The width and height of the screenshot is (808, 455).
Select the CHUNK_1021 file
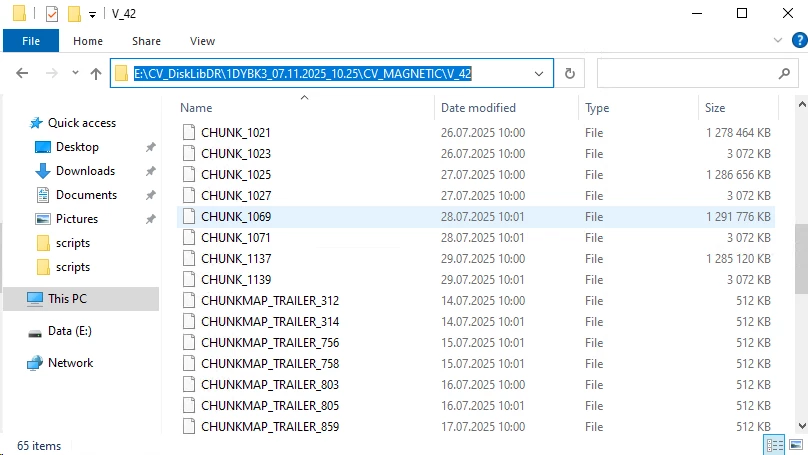[475, 132]
